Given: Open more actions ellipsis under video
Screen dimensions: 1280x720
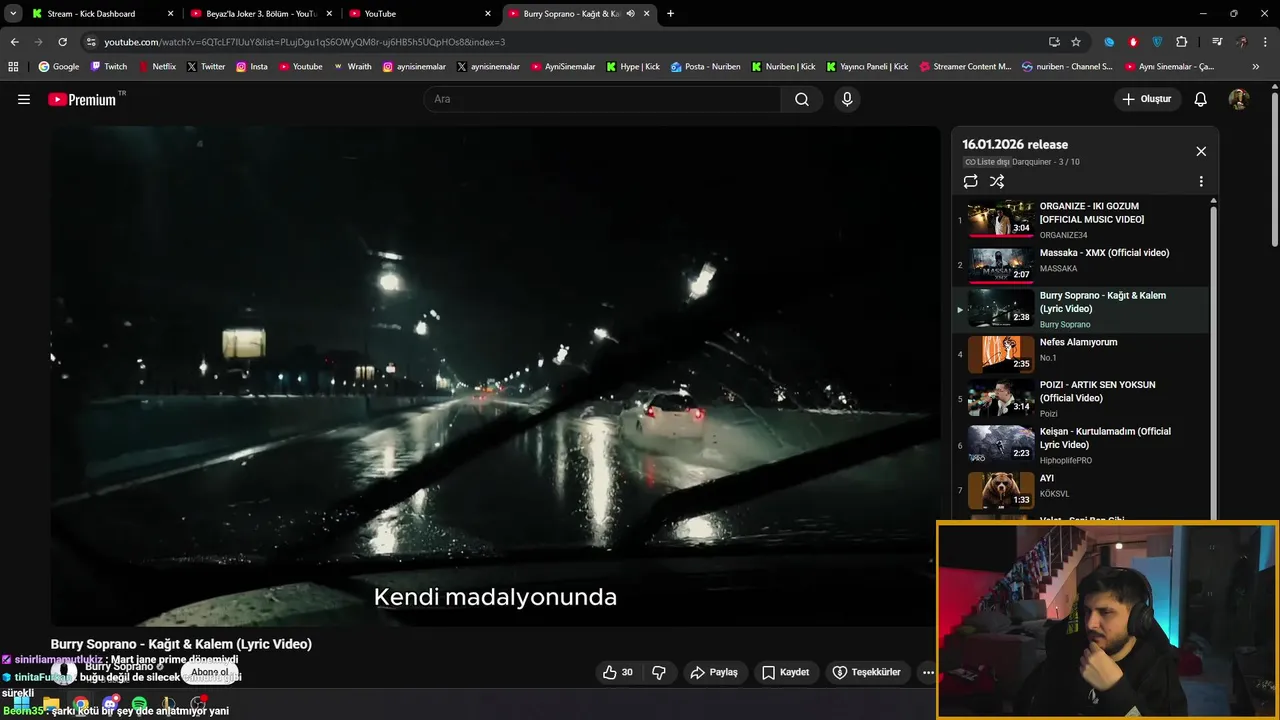Looking at the screenshot, I should (x=928, y=672).
